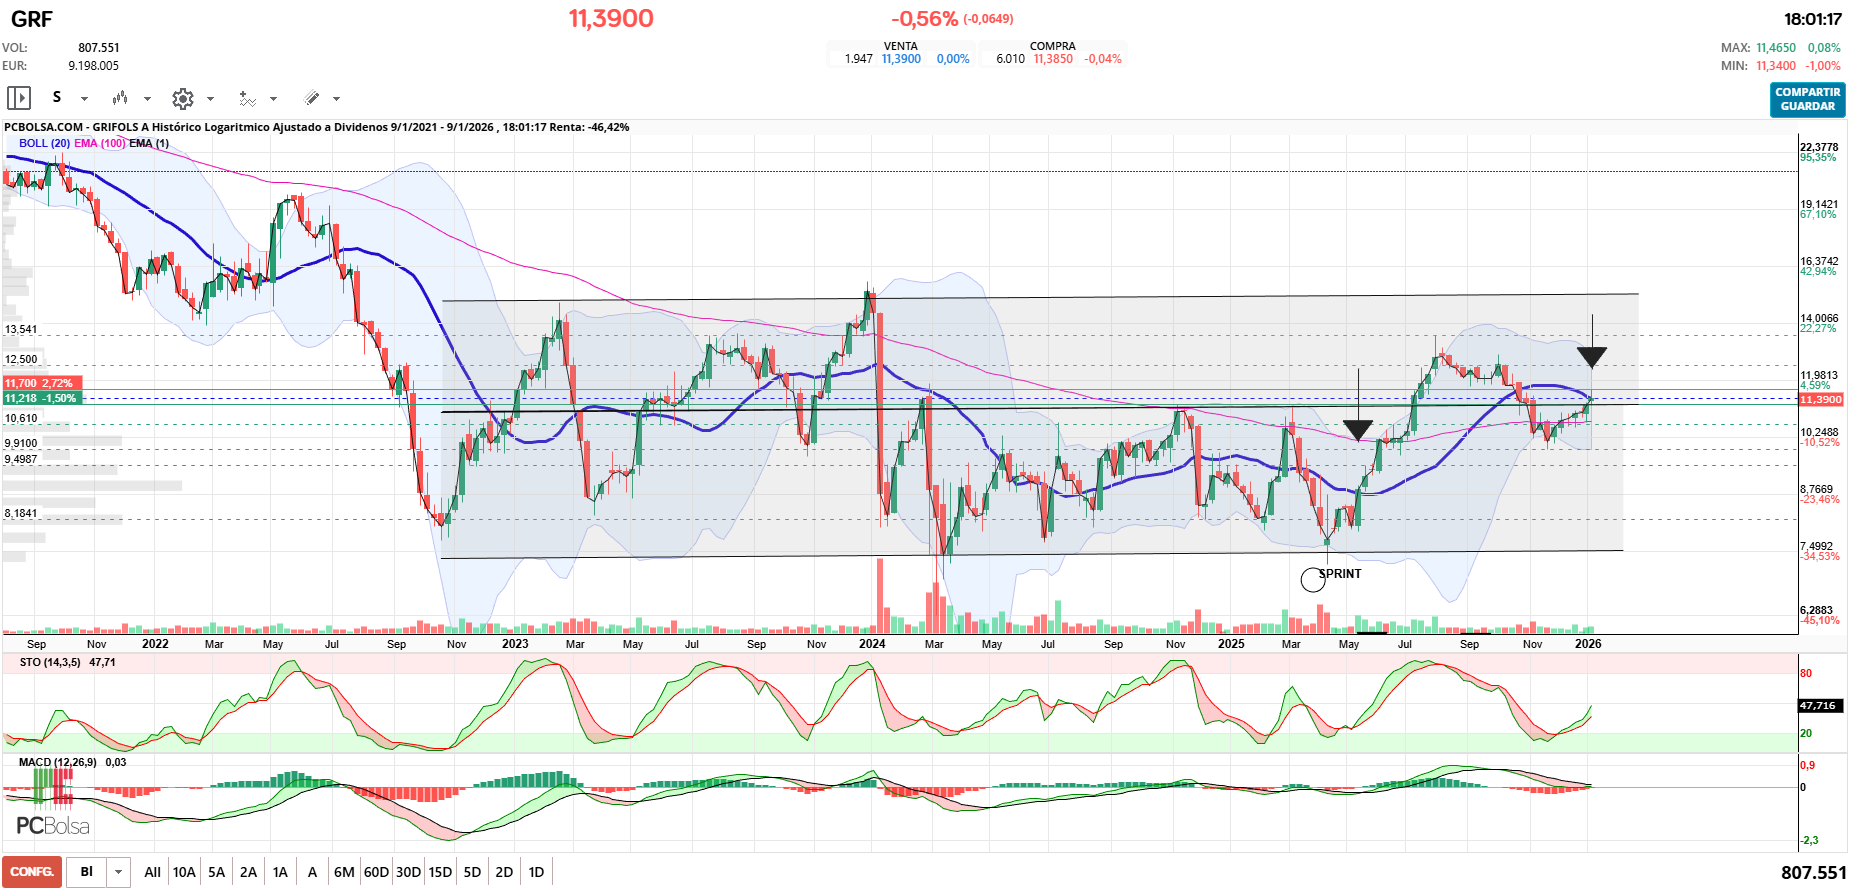Expand the chart type dropdown arrow
Screen dimensions: 1861x893
tap(147, 99)
